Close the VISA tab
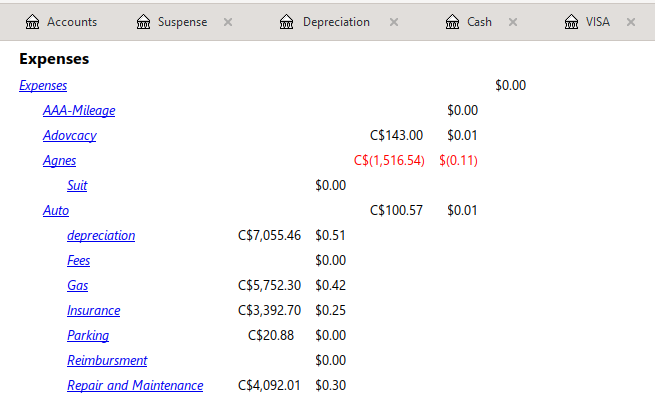655x399 pixels. tap(631, 22)
